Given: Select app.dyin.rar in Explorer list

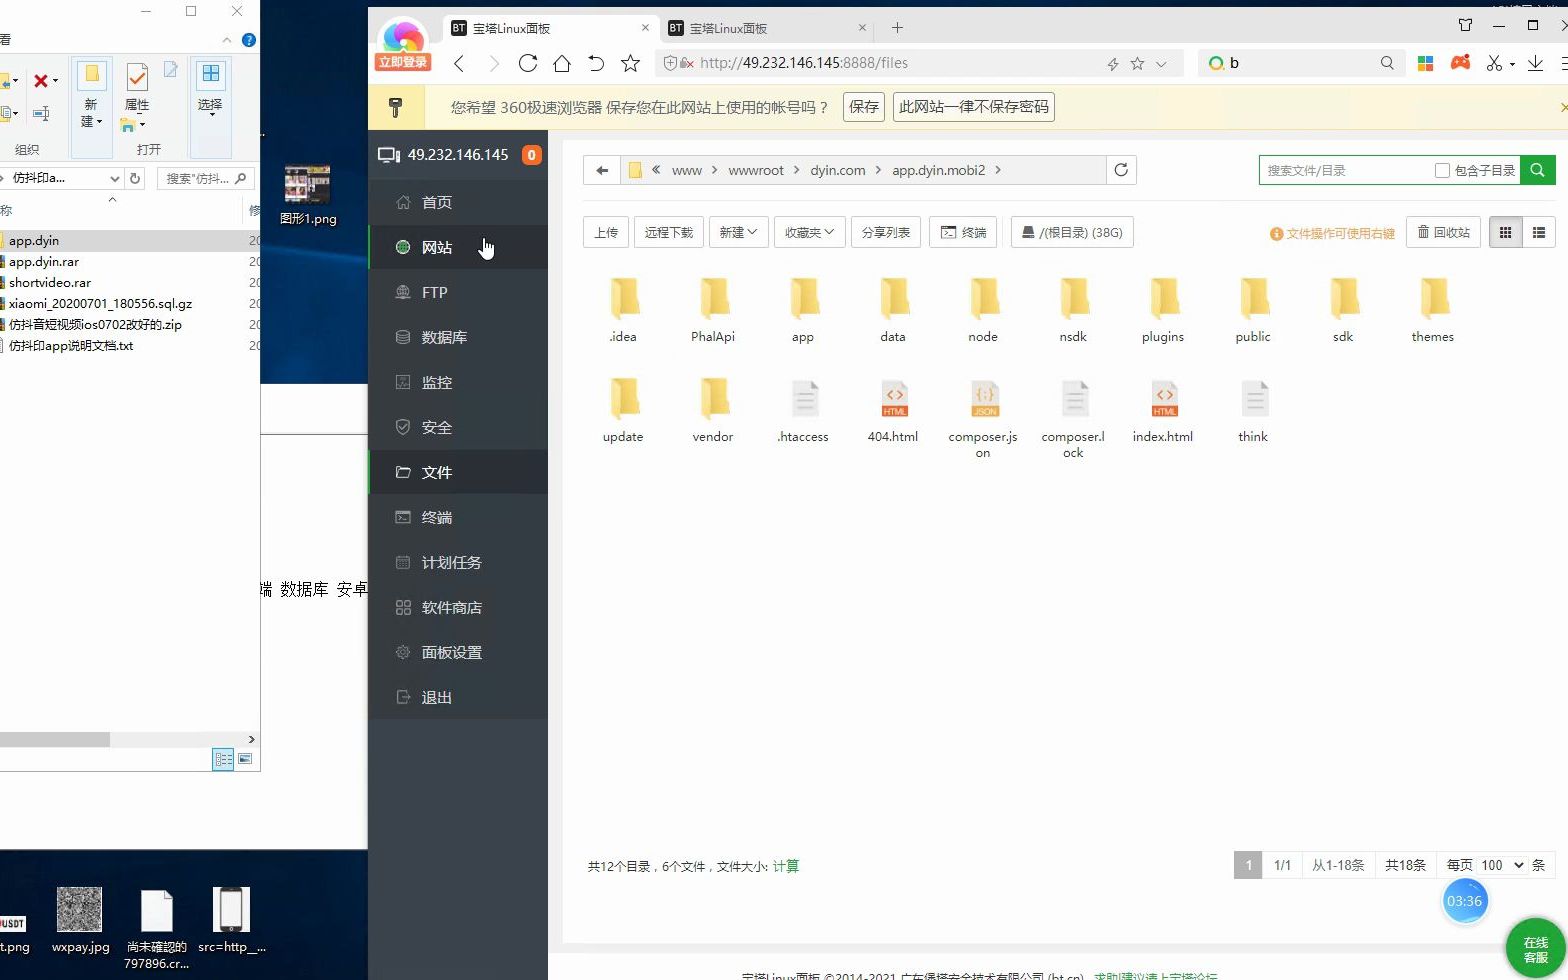Looking at the screenshot, I should click(x=44, y=262).
